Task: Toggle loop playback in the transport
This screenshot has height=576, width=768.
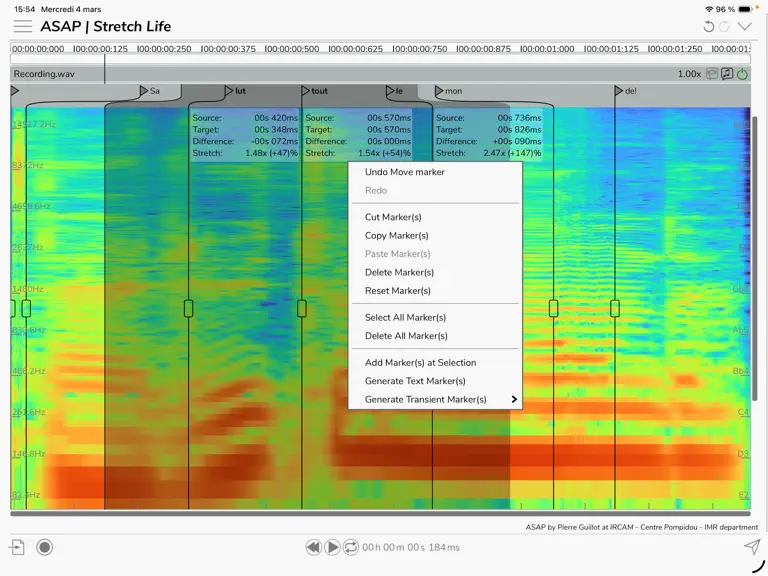Action: click(351, 547)
